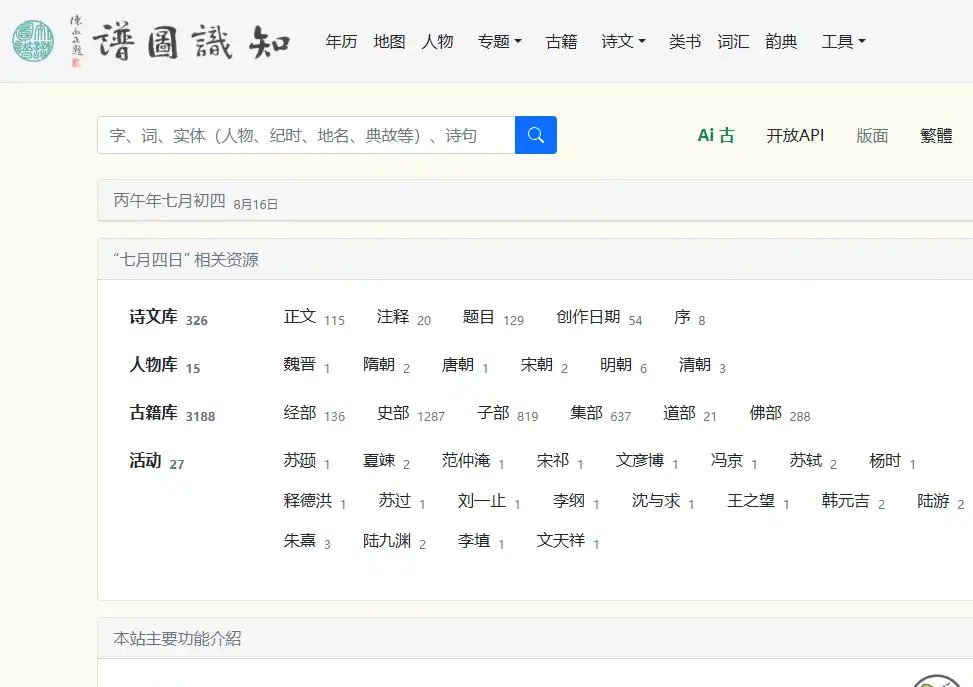The width and height of the screenshot is (973, 687).
Task: Click 苏轼 in the 活动 list
Action: point(806,460)
